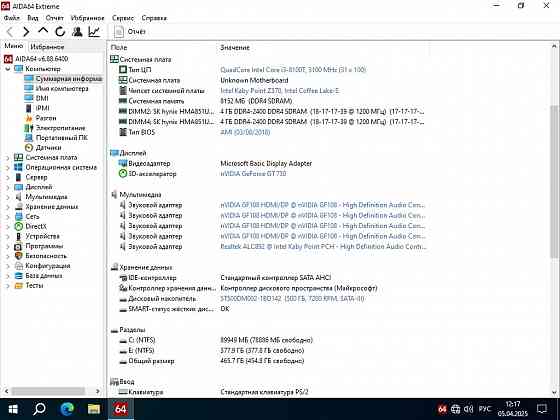The height and width of the screenshot is (420, 560).
Task: Open the ST500DM002 disk drive link
Action: (292, 299)
